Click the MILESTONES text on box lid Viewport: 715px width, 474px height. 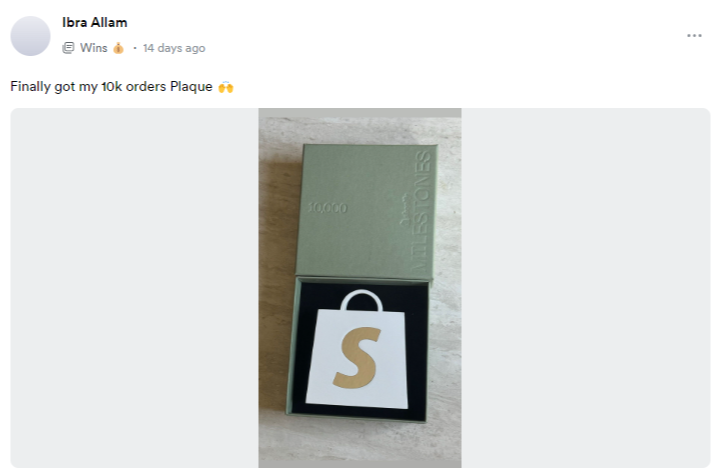coord(420,211)
